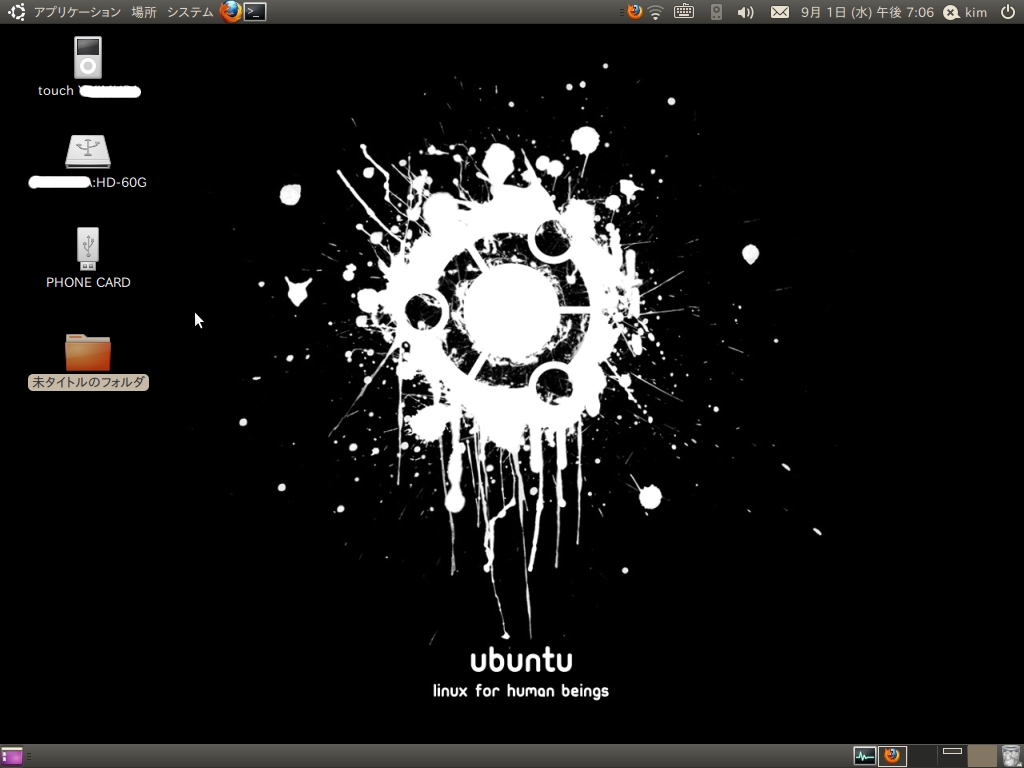Click the Firefox tray icon near the Wi-Fi indicator
This screenshot has height=768, width=1024.
(x=634, y=12)
